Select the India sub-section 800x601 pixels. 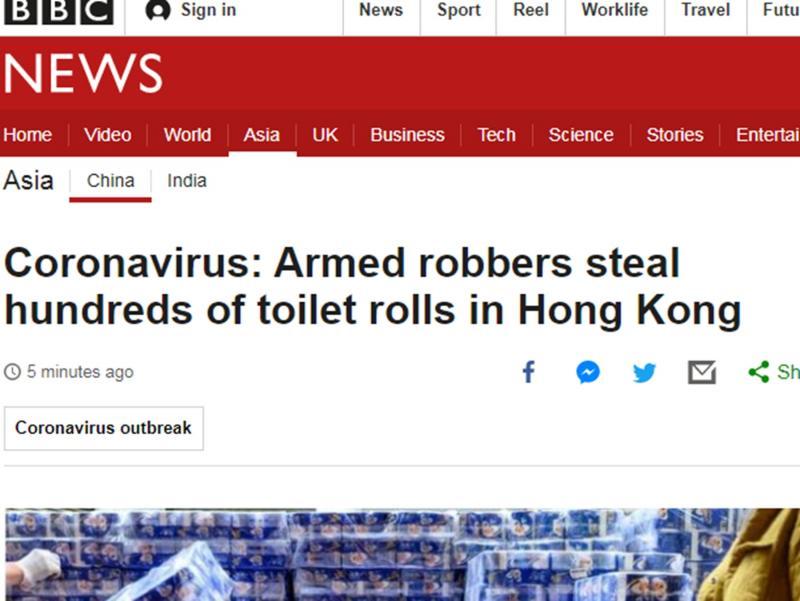(187, 181)
